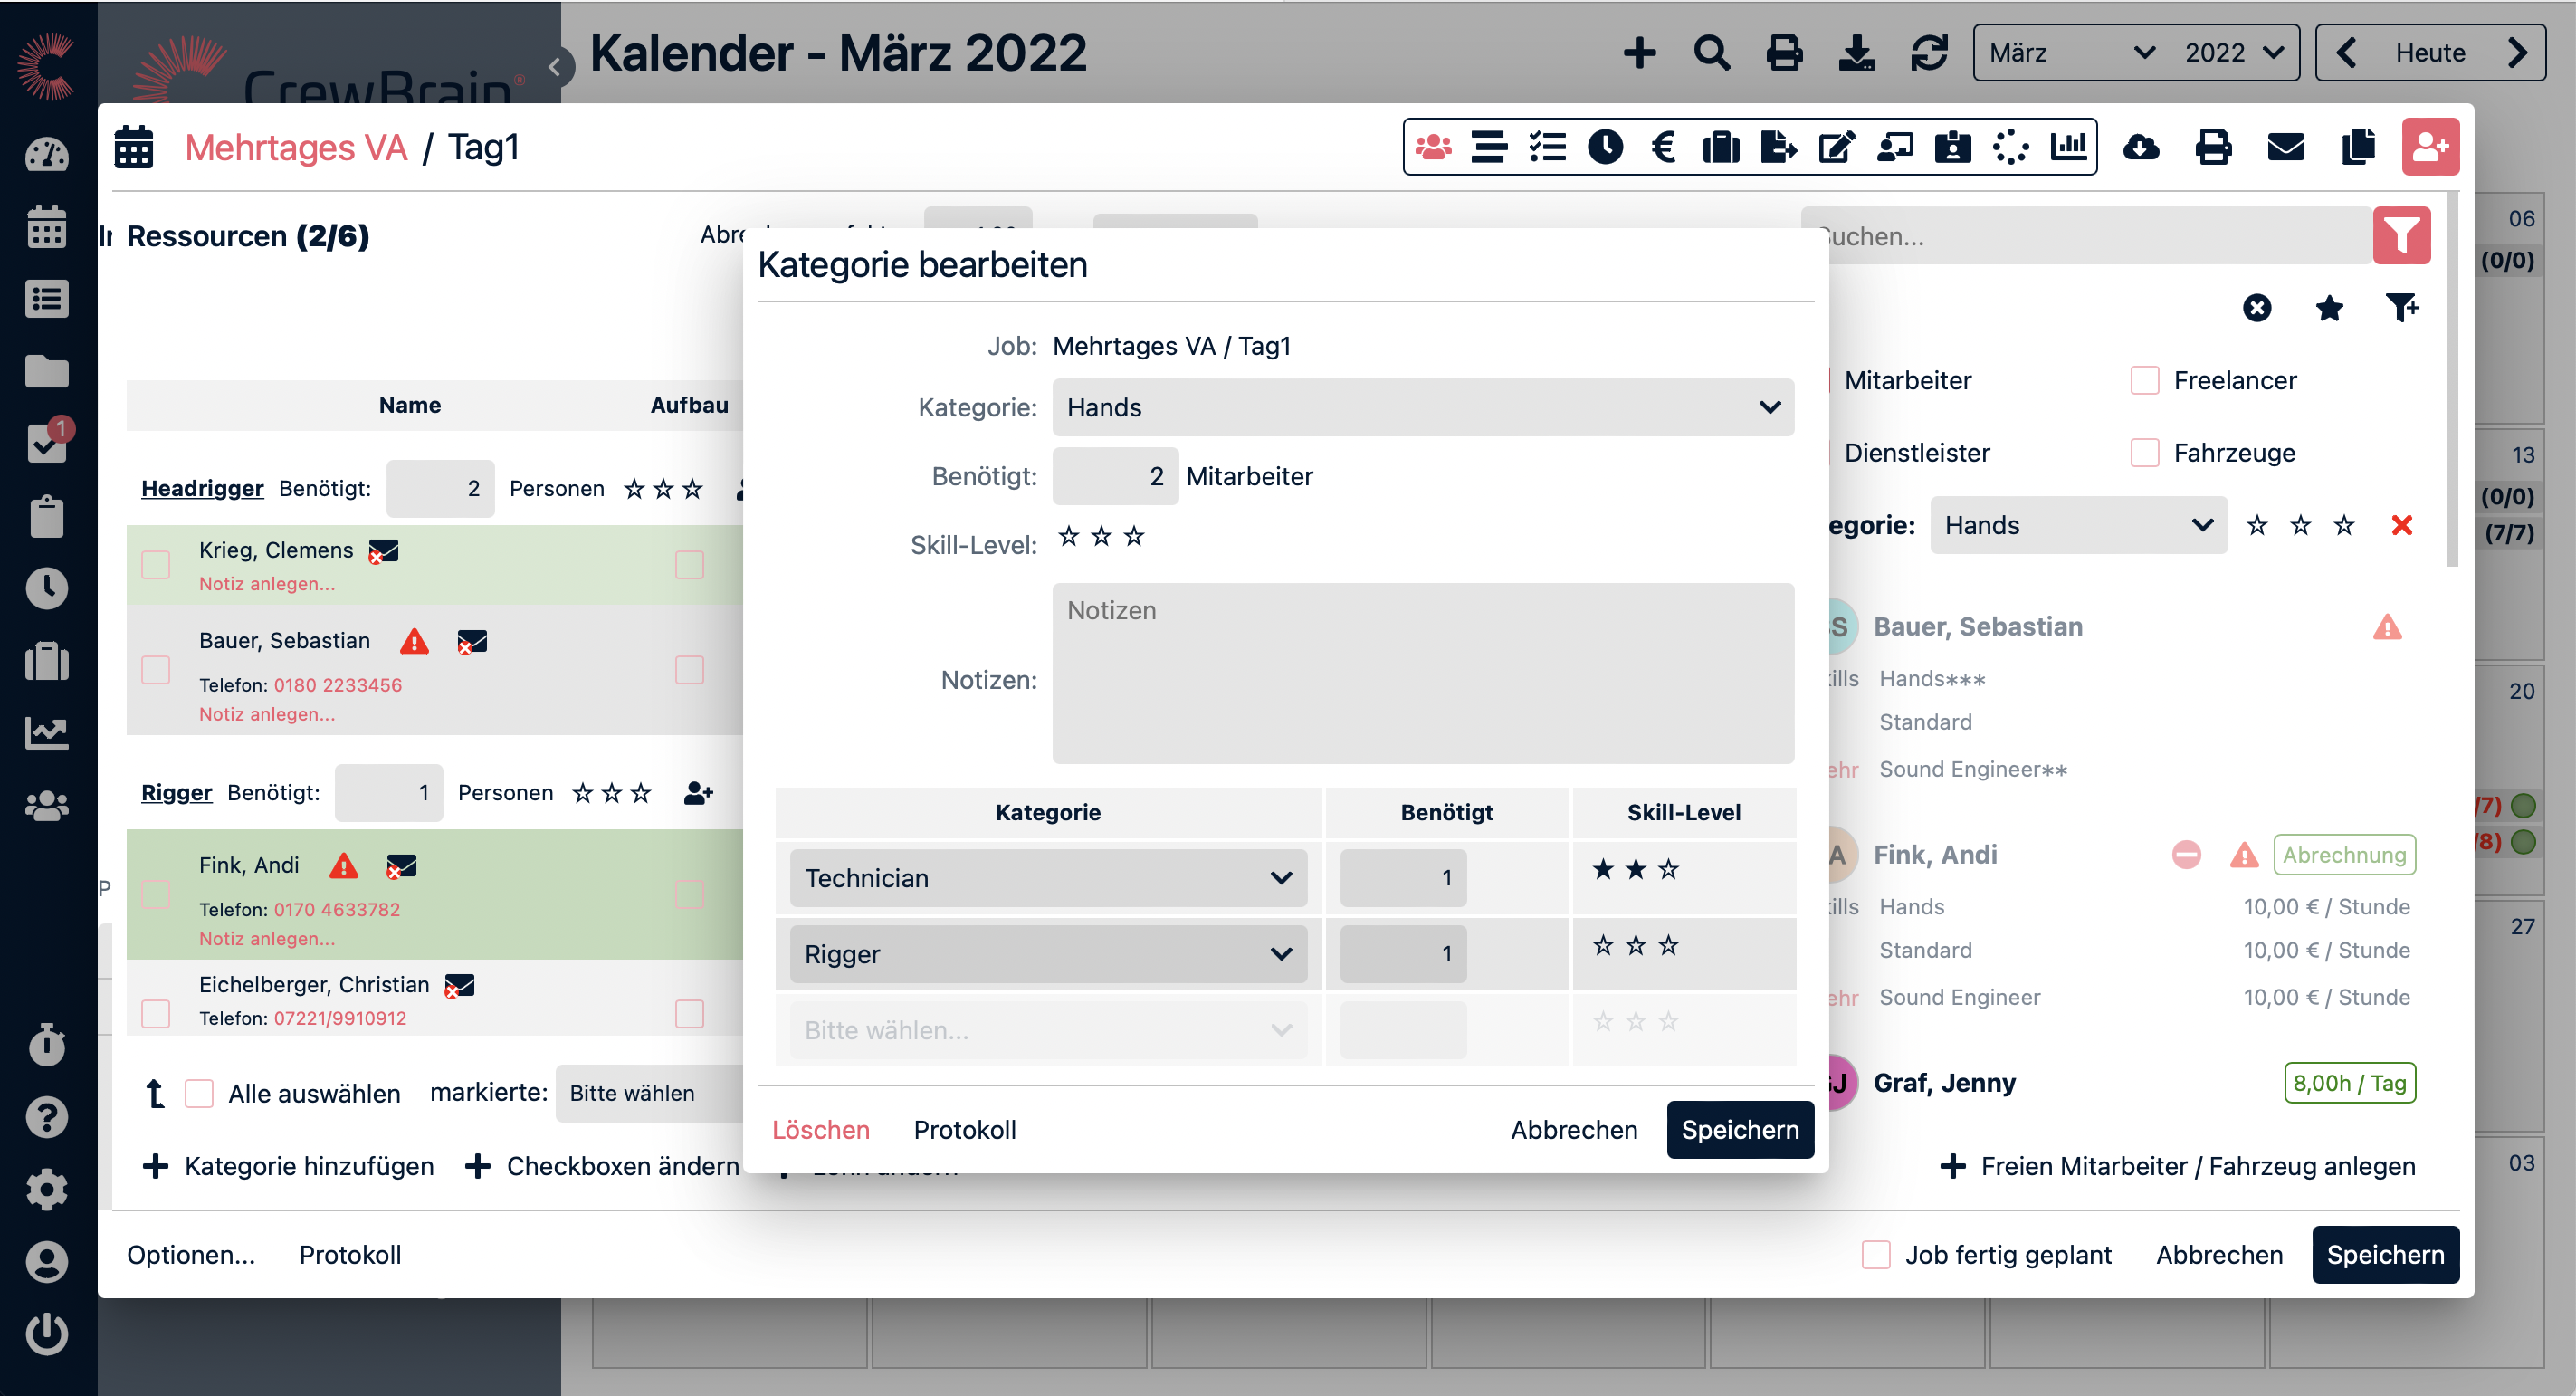Click the bar chart icon in job toolbar
Image resolution: width=2576 pixels, height=1396 pixels.
[2068, 148]
